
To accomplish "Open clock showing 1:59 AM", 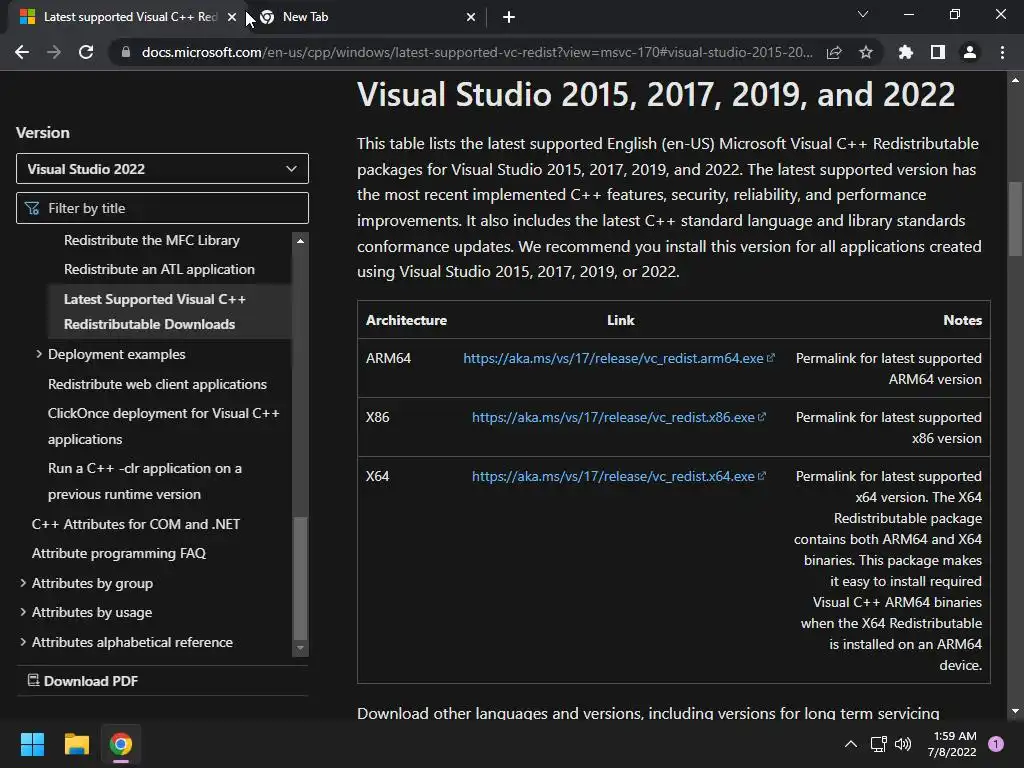I will [x=952, y=744].
